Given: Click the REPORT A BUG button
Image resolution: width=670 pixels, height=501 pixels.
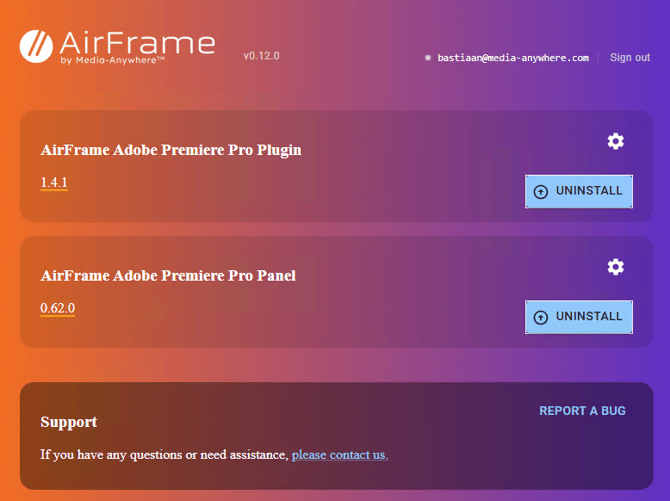Looking at the screenshot, I should [582, 411].
